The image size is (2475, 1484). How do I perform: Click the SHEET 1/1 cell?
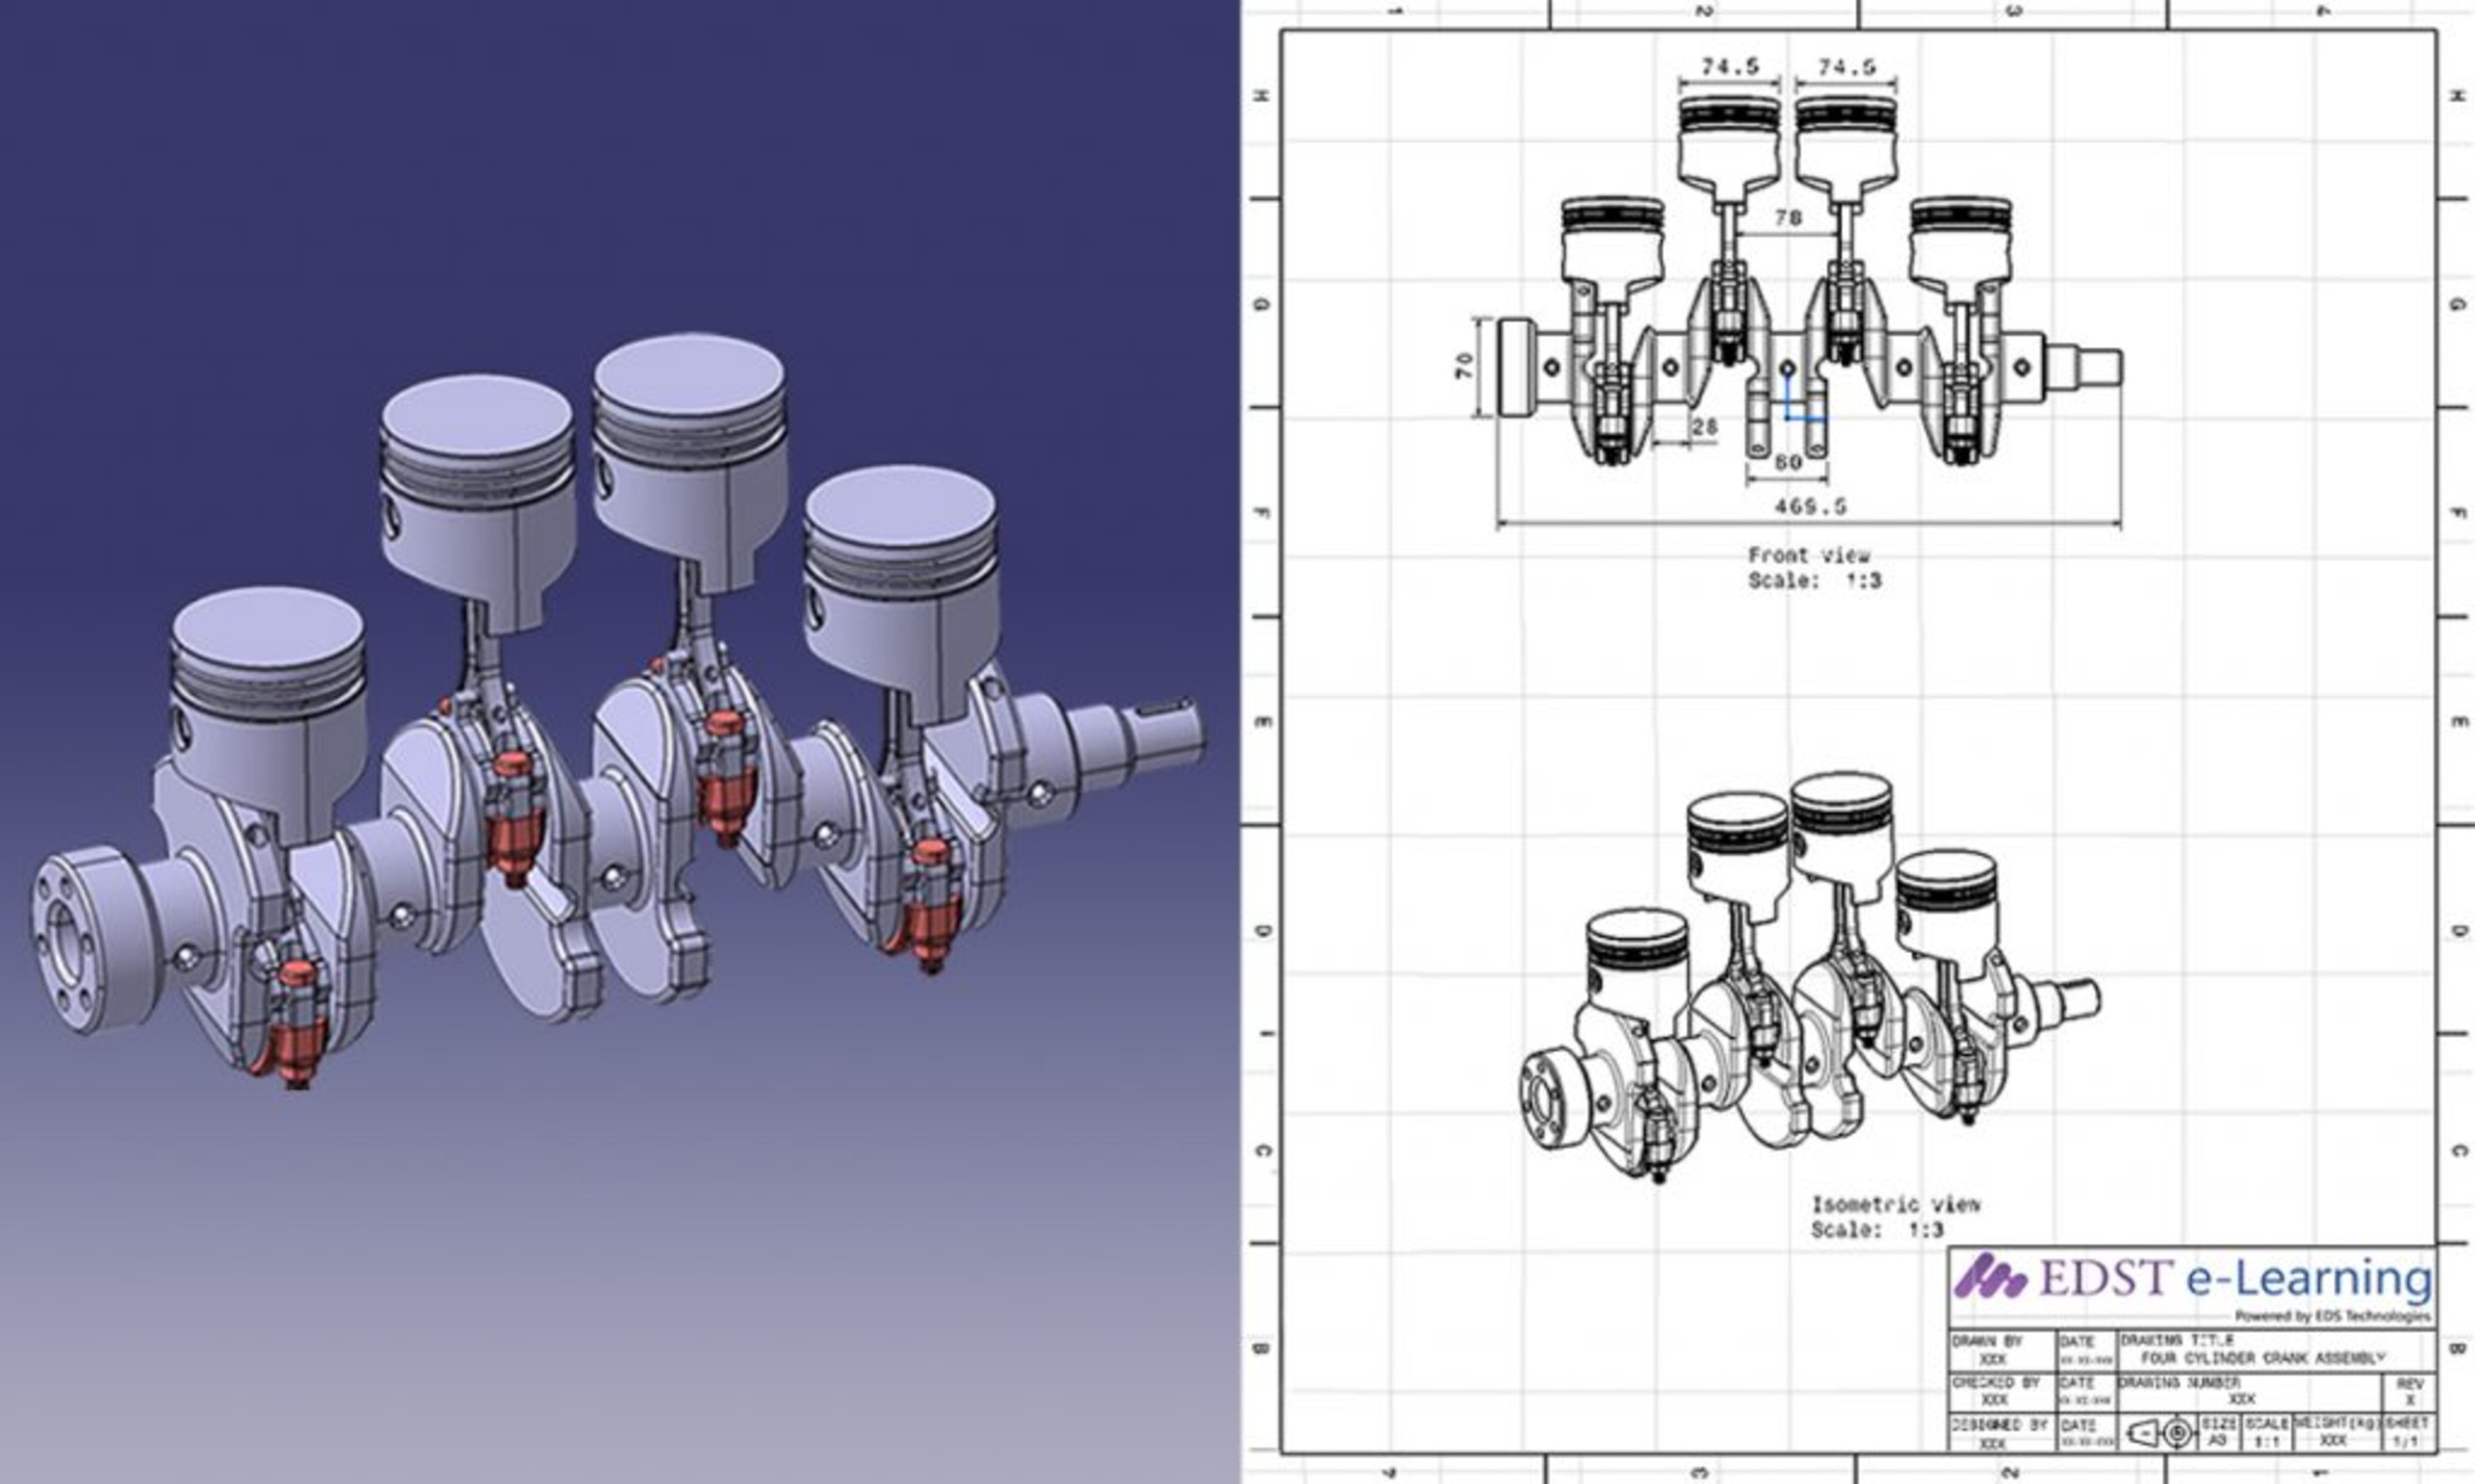(x=2410, y=1433)
